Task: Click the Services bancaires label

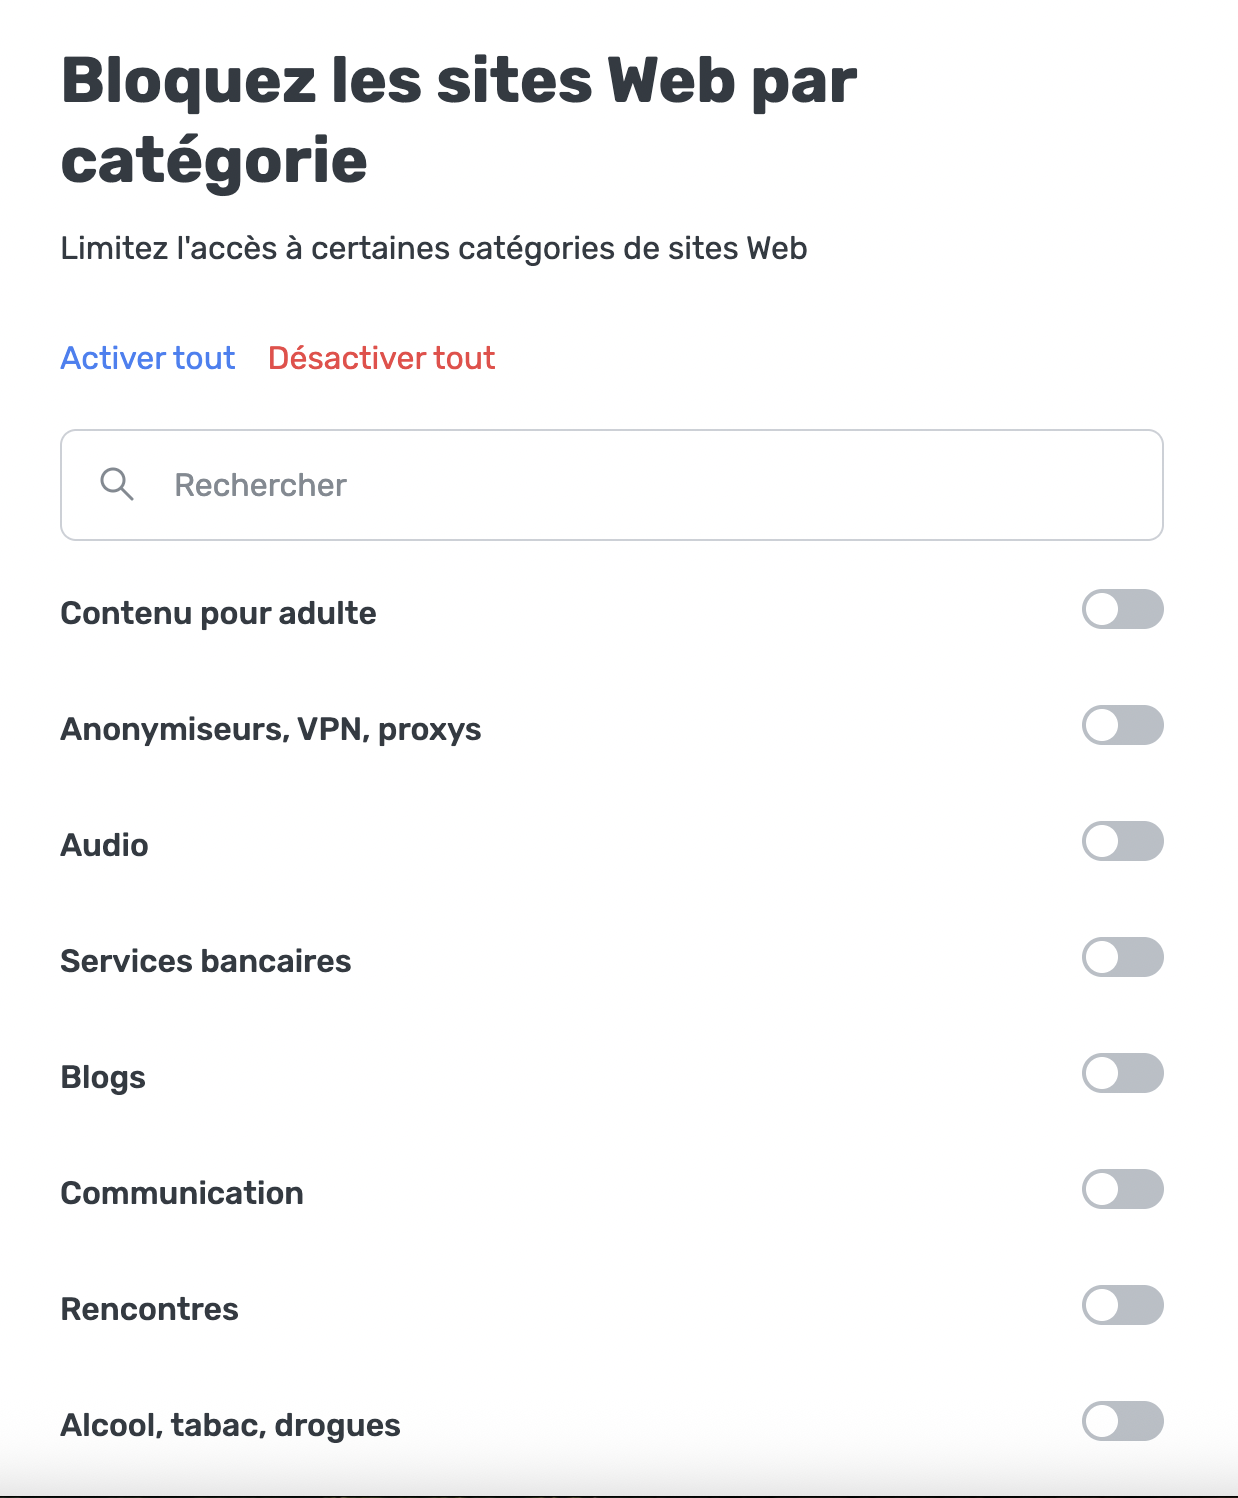Action: click(x=205, y=961)
